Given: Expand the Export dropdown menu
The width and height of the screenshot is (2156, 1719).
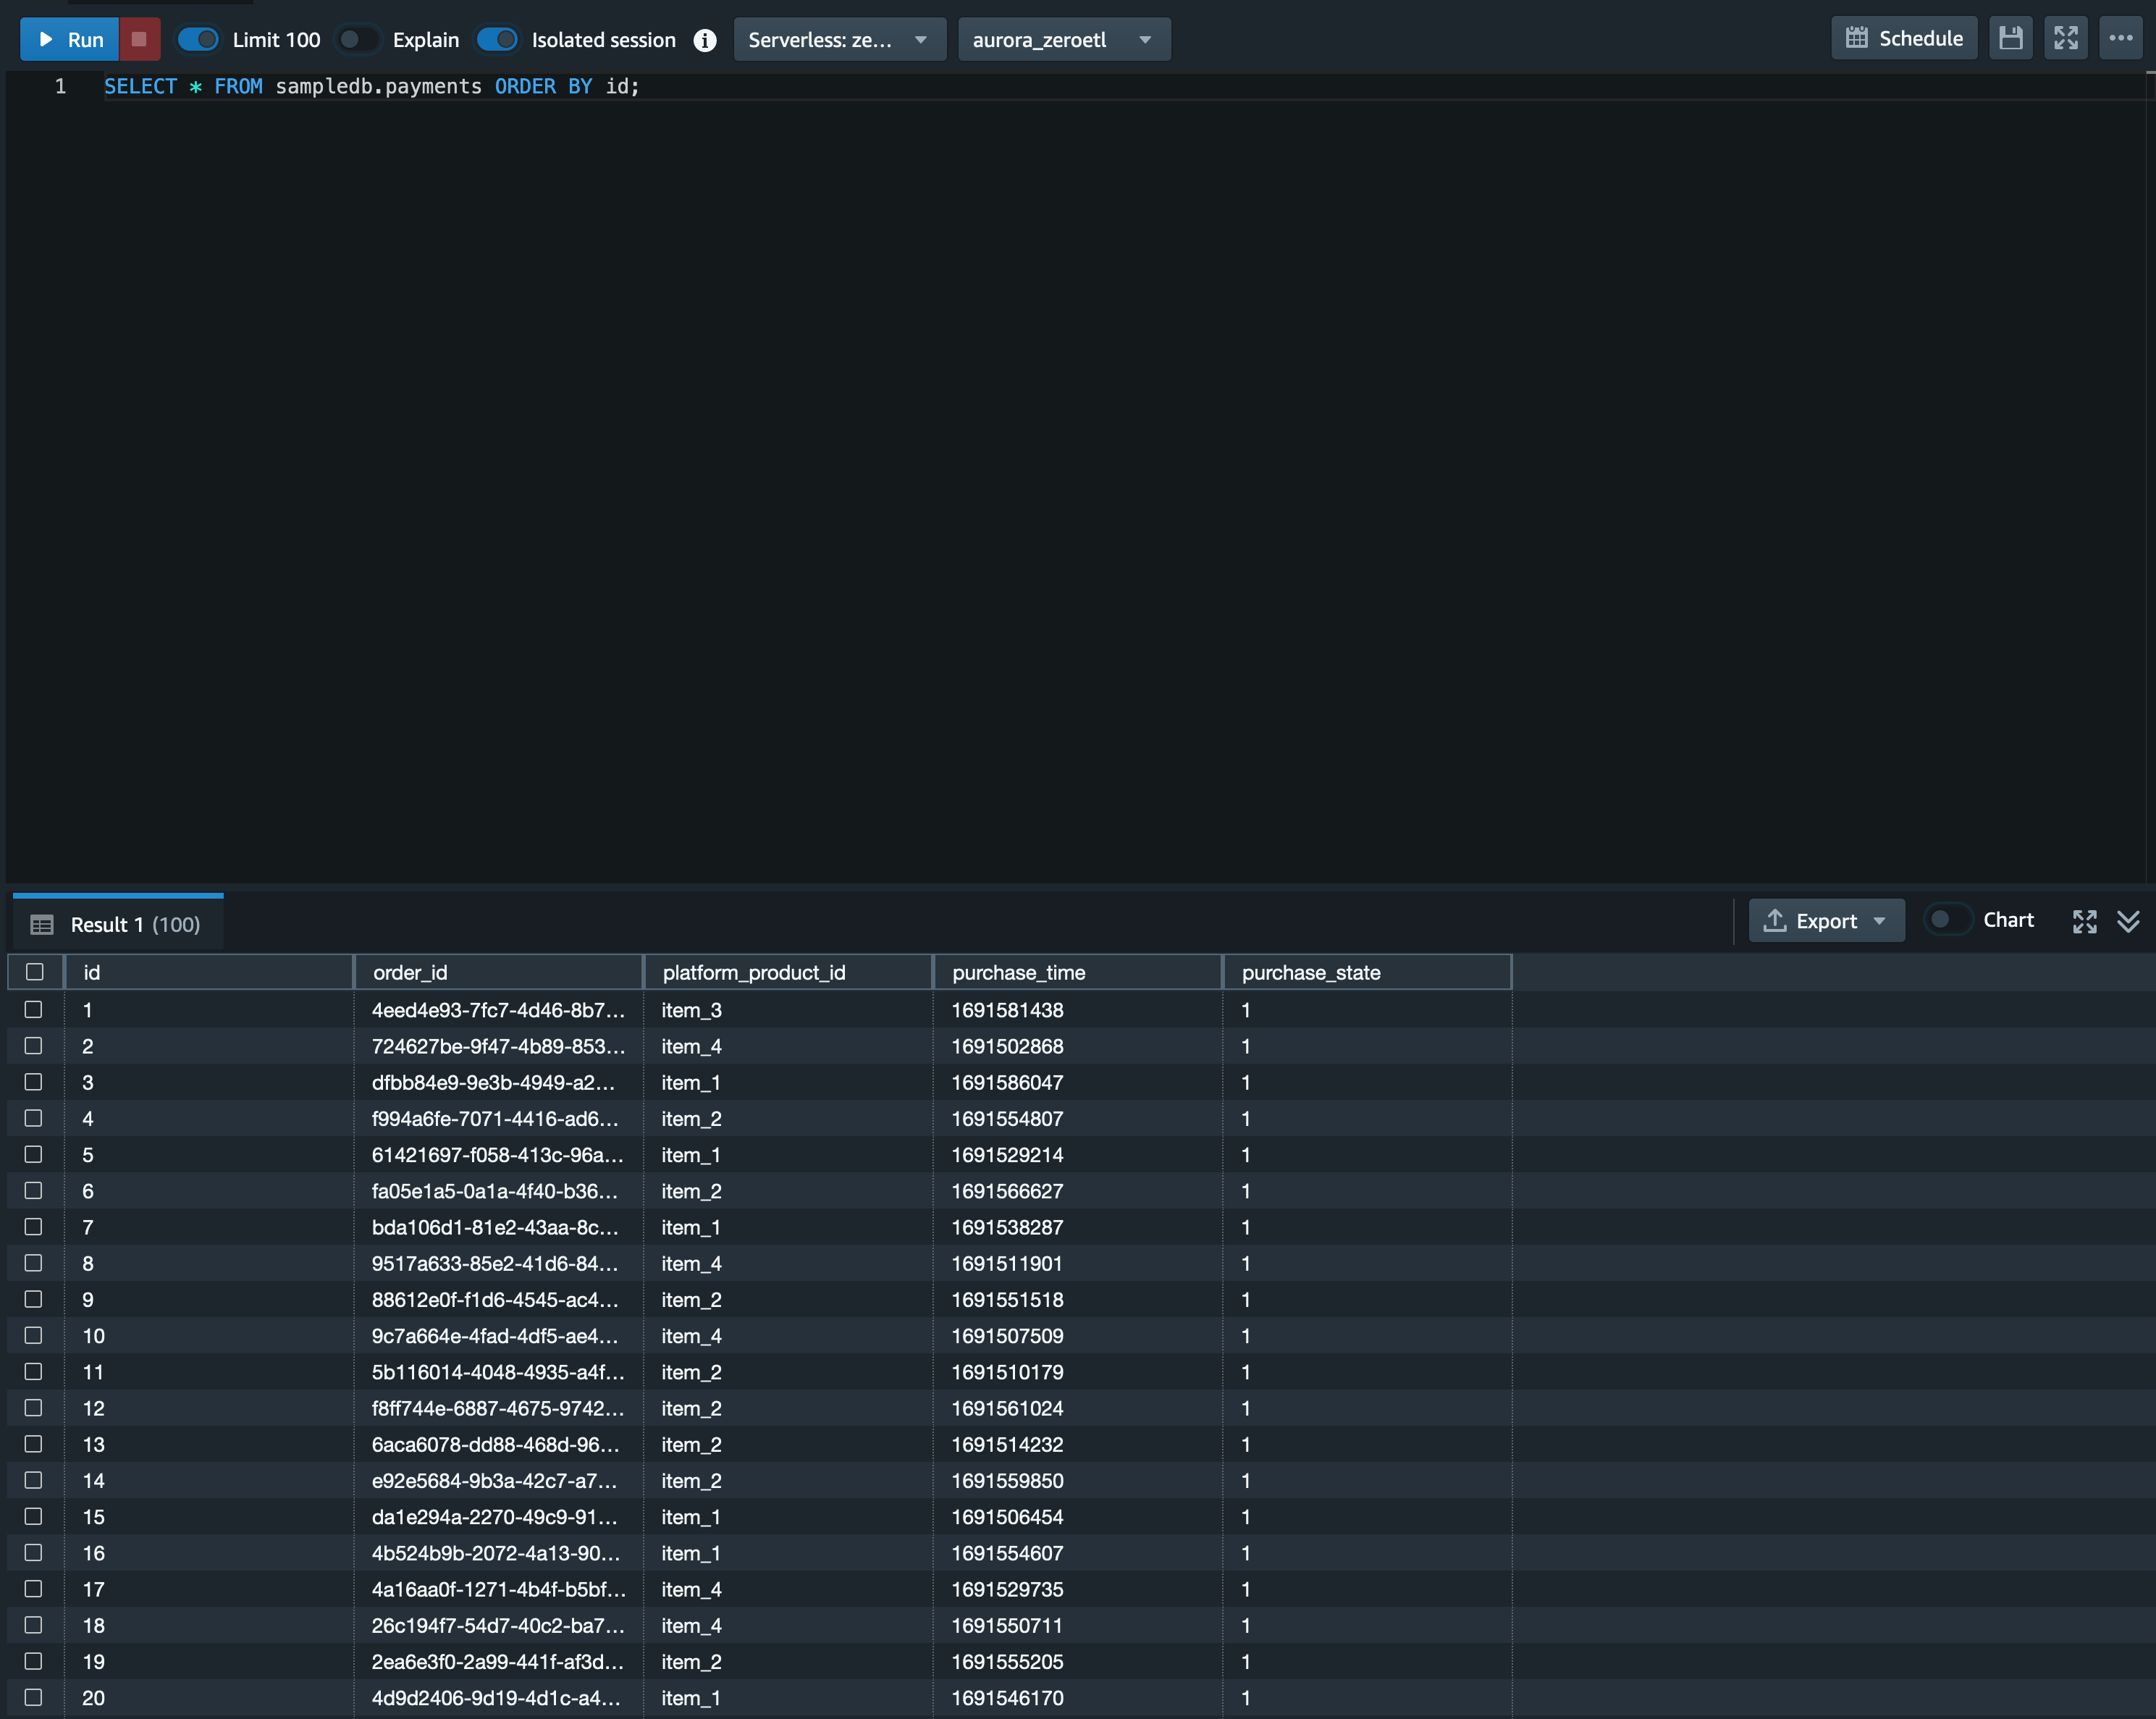Looking at the screenshot, I should 1825,921.
